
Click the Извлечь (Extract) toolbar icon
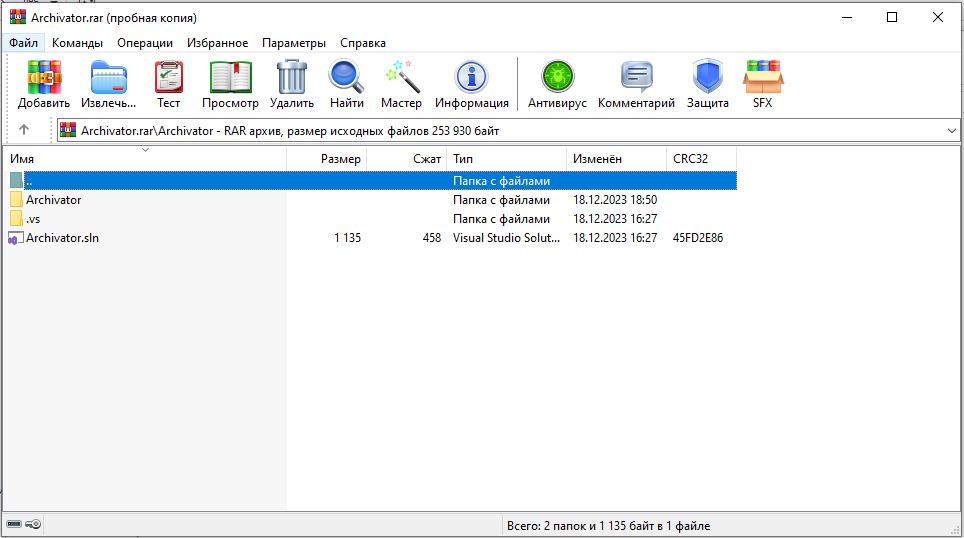point(108,77)
